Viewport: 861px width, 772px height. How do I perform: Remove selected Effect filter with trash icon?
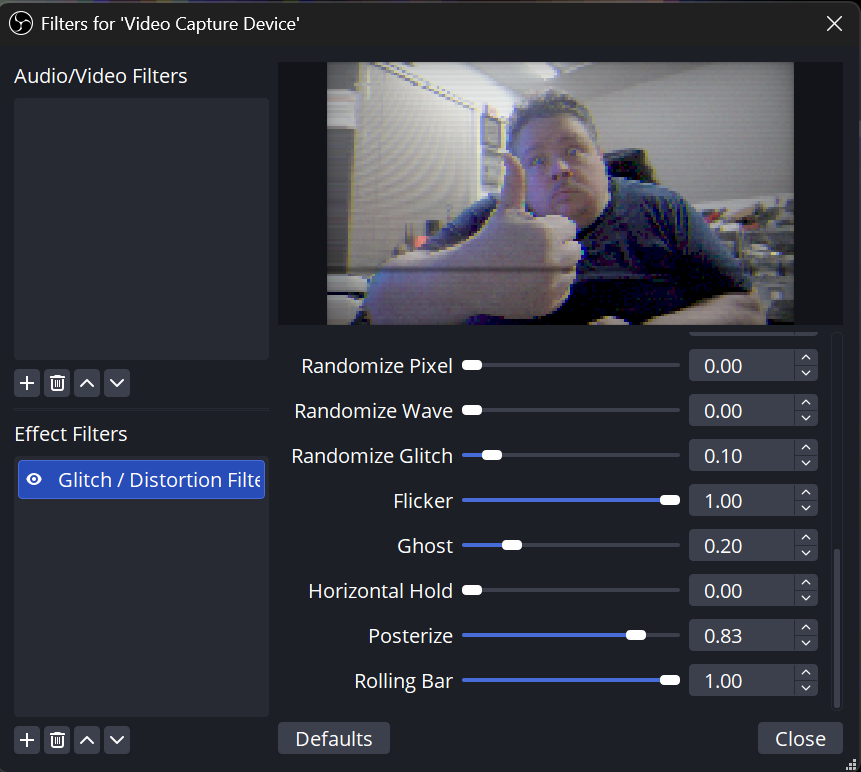[57, 740]
